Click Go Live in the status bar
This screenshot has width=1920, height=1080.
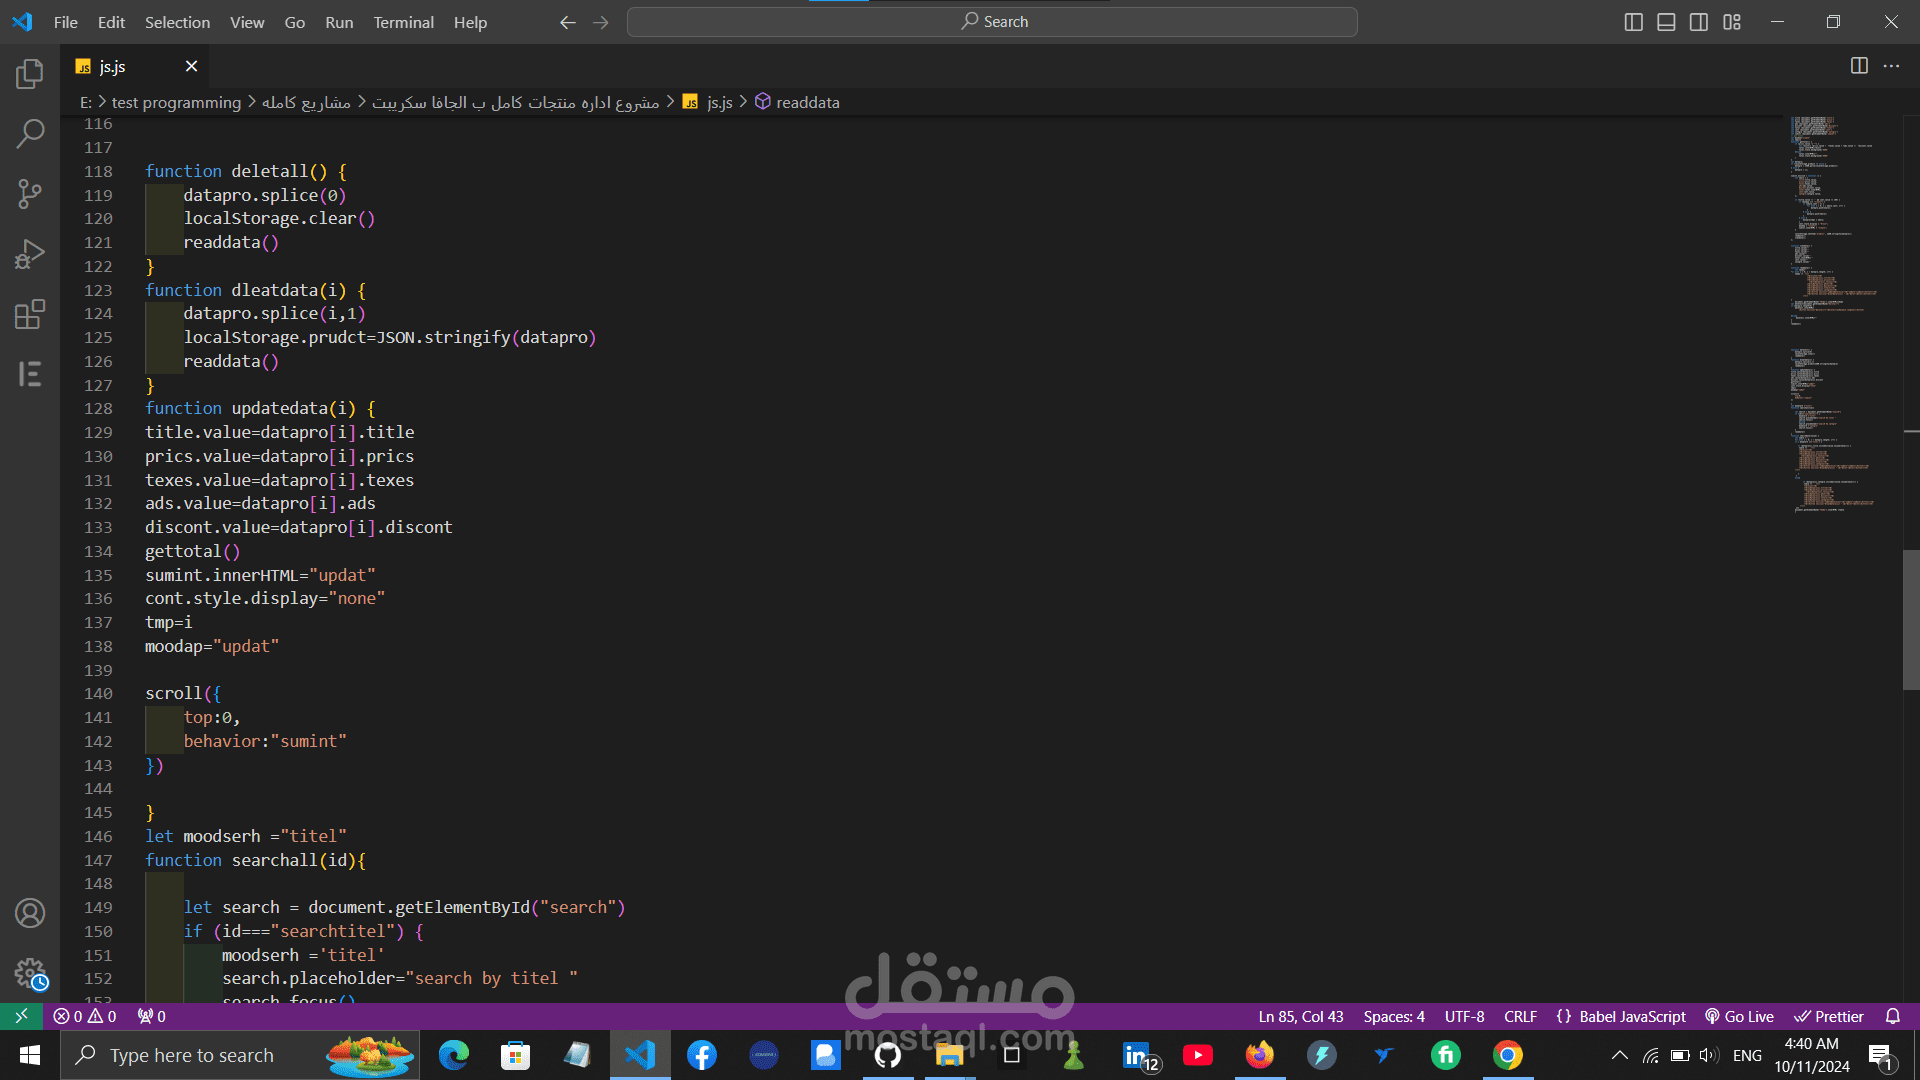click(x=1739, y=1016)
